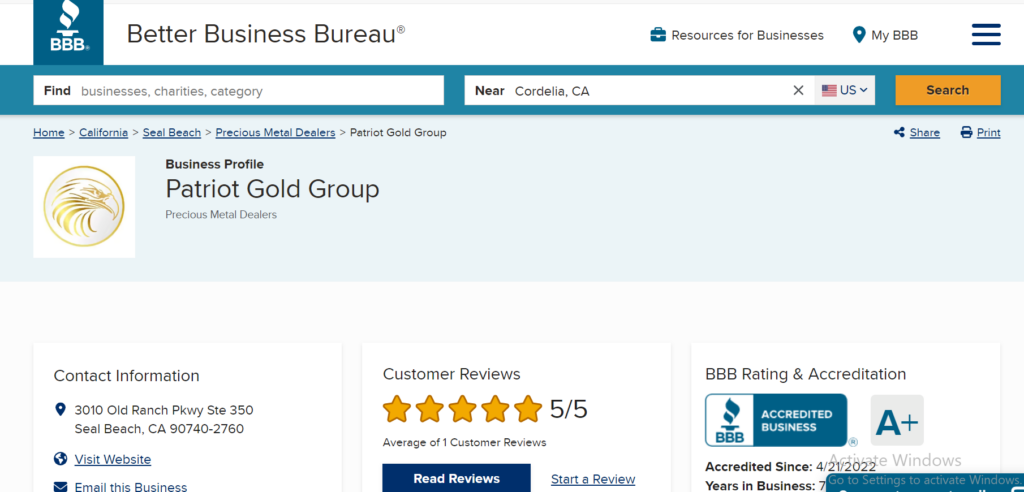Click the Contact Information heading
The width and height of the screenshot is (1024, 492).
click(x=127, y=376)
